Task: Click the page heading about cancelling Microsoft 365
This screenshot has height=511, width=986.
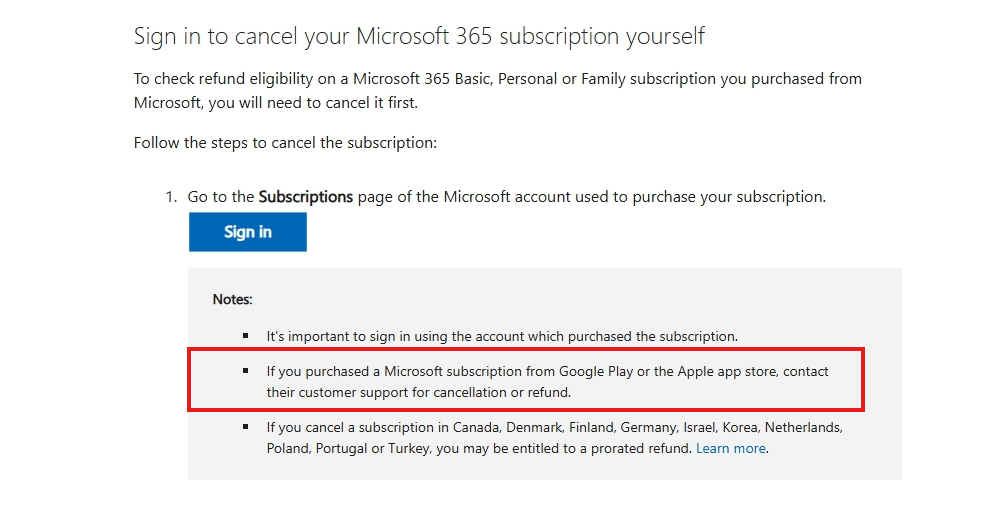Action: pos(419,36)
